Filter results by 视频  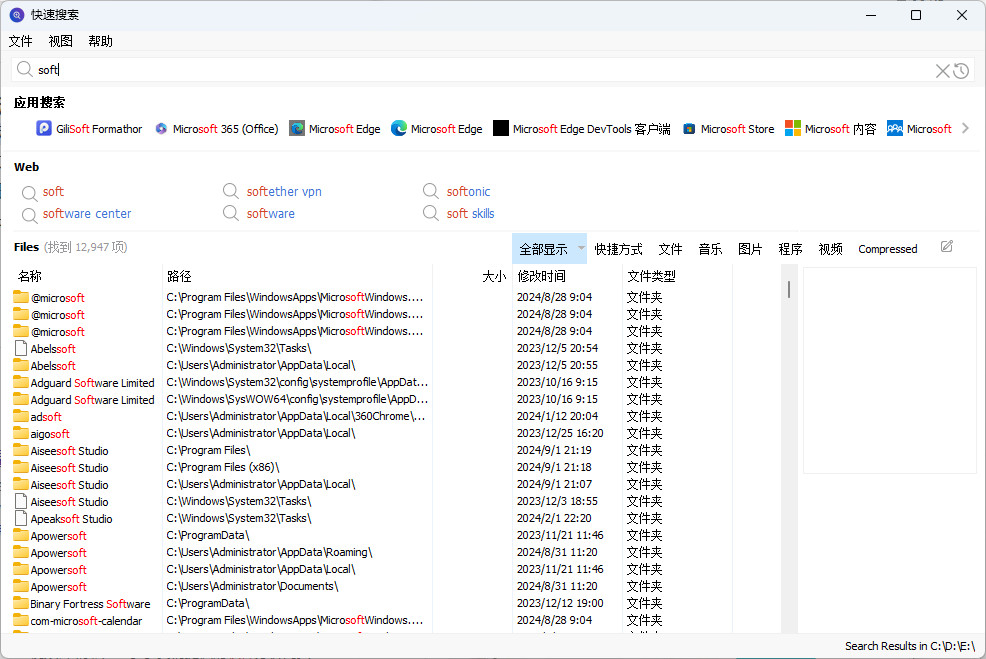point(831,250)
